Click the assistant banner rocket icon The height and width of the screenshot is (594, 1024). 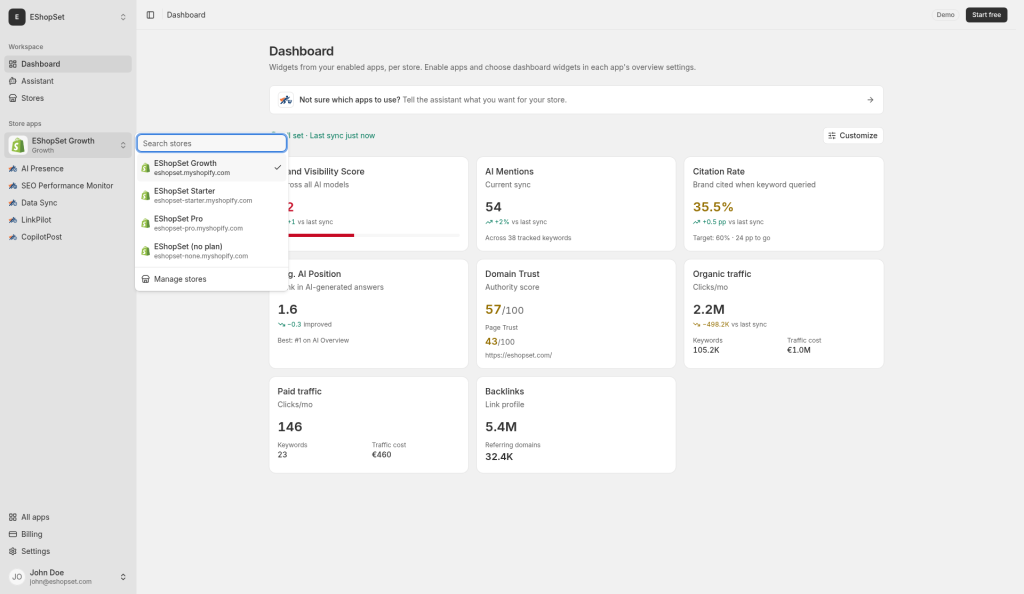[285, 100]
